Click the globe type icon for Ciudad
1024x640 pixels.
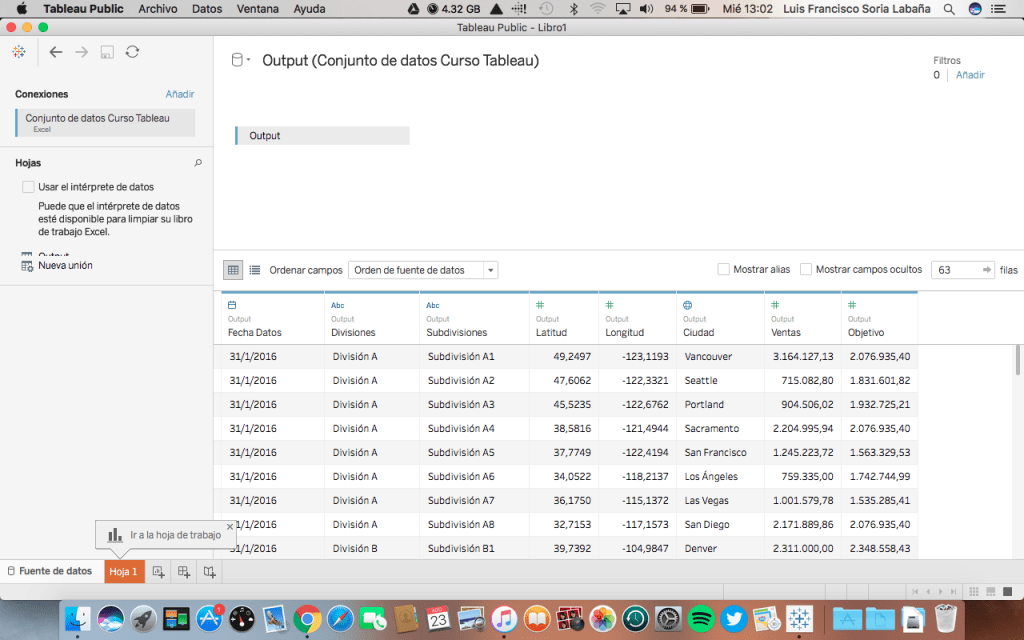tap(688, 305)
